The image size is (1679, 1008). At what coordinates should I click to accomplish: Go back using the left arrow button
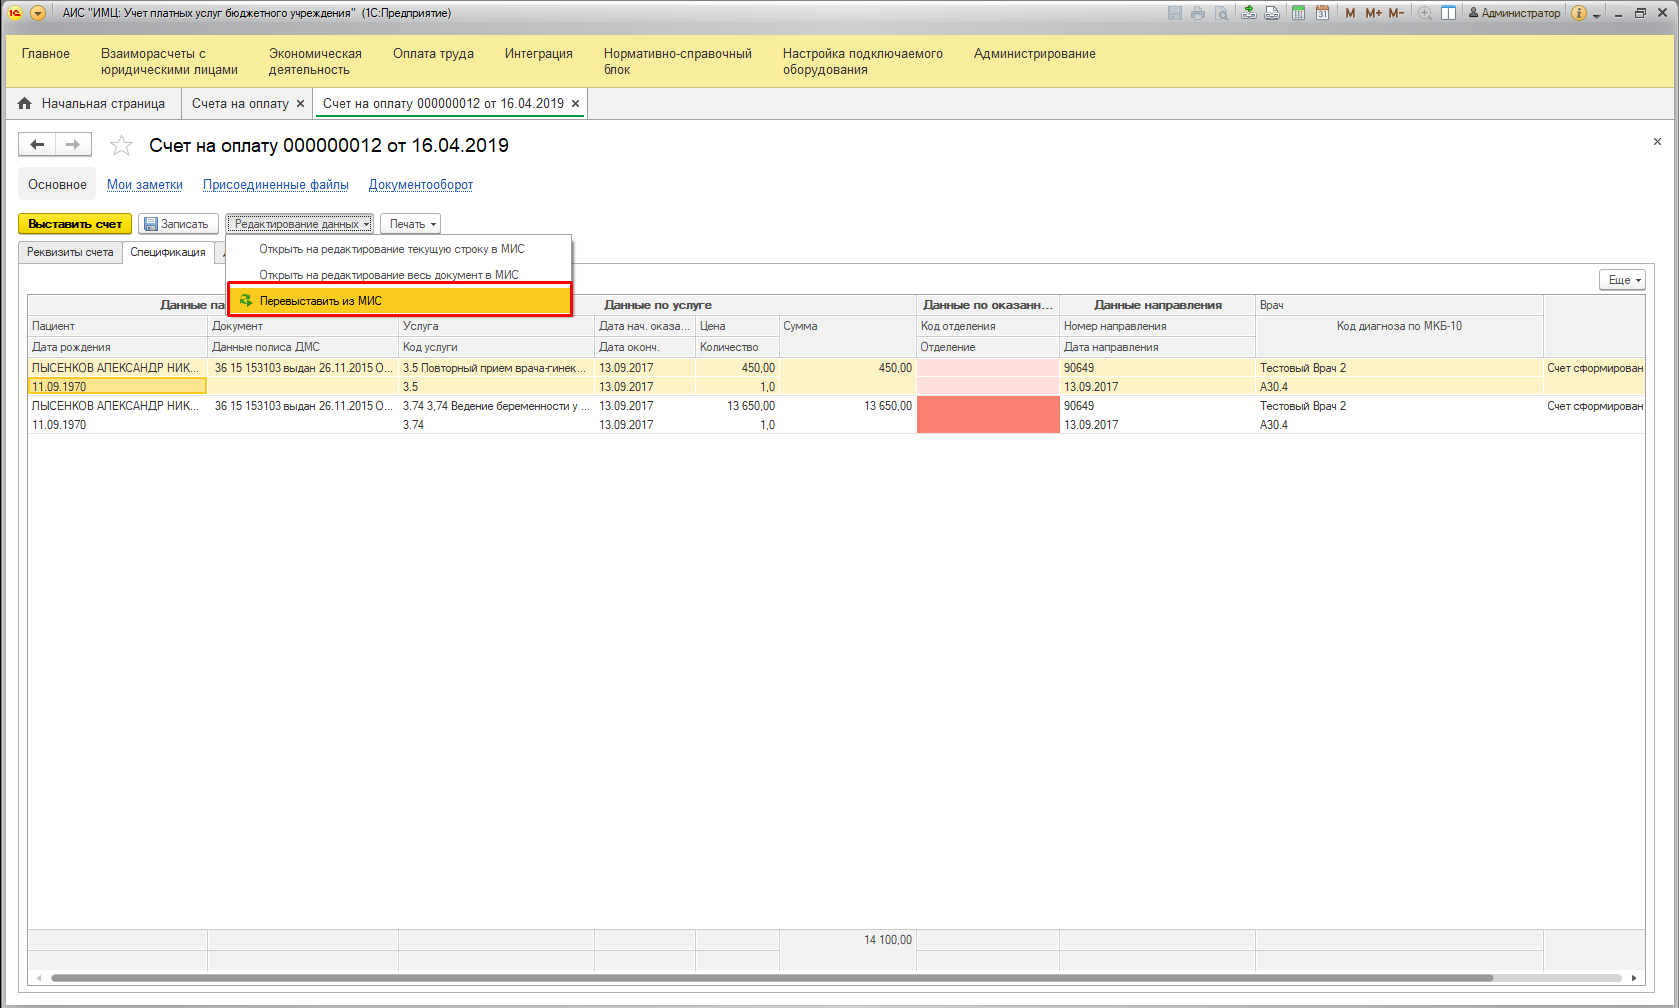[37, 145]
